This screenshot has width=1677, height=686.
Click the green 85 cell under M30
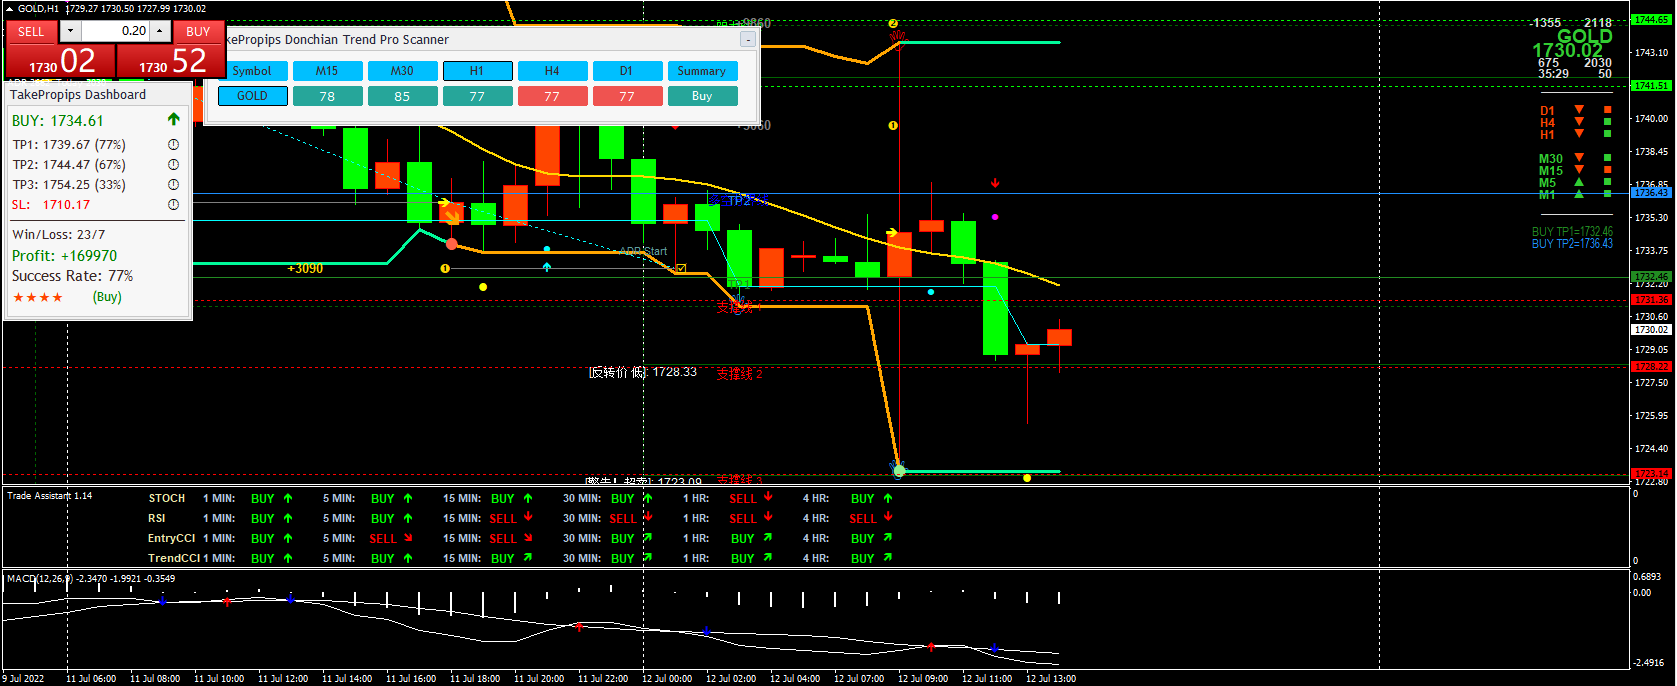402,96
